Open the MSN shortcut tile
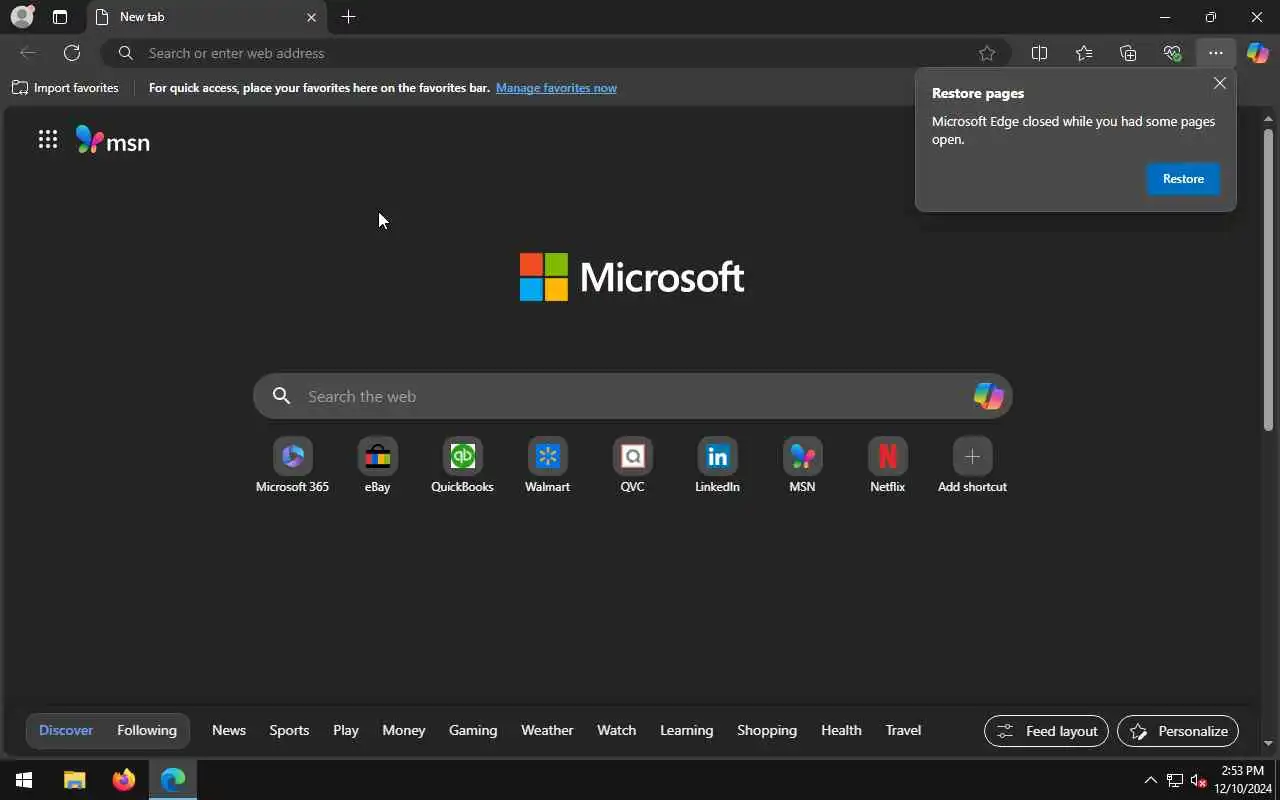 802,465
